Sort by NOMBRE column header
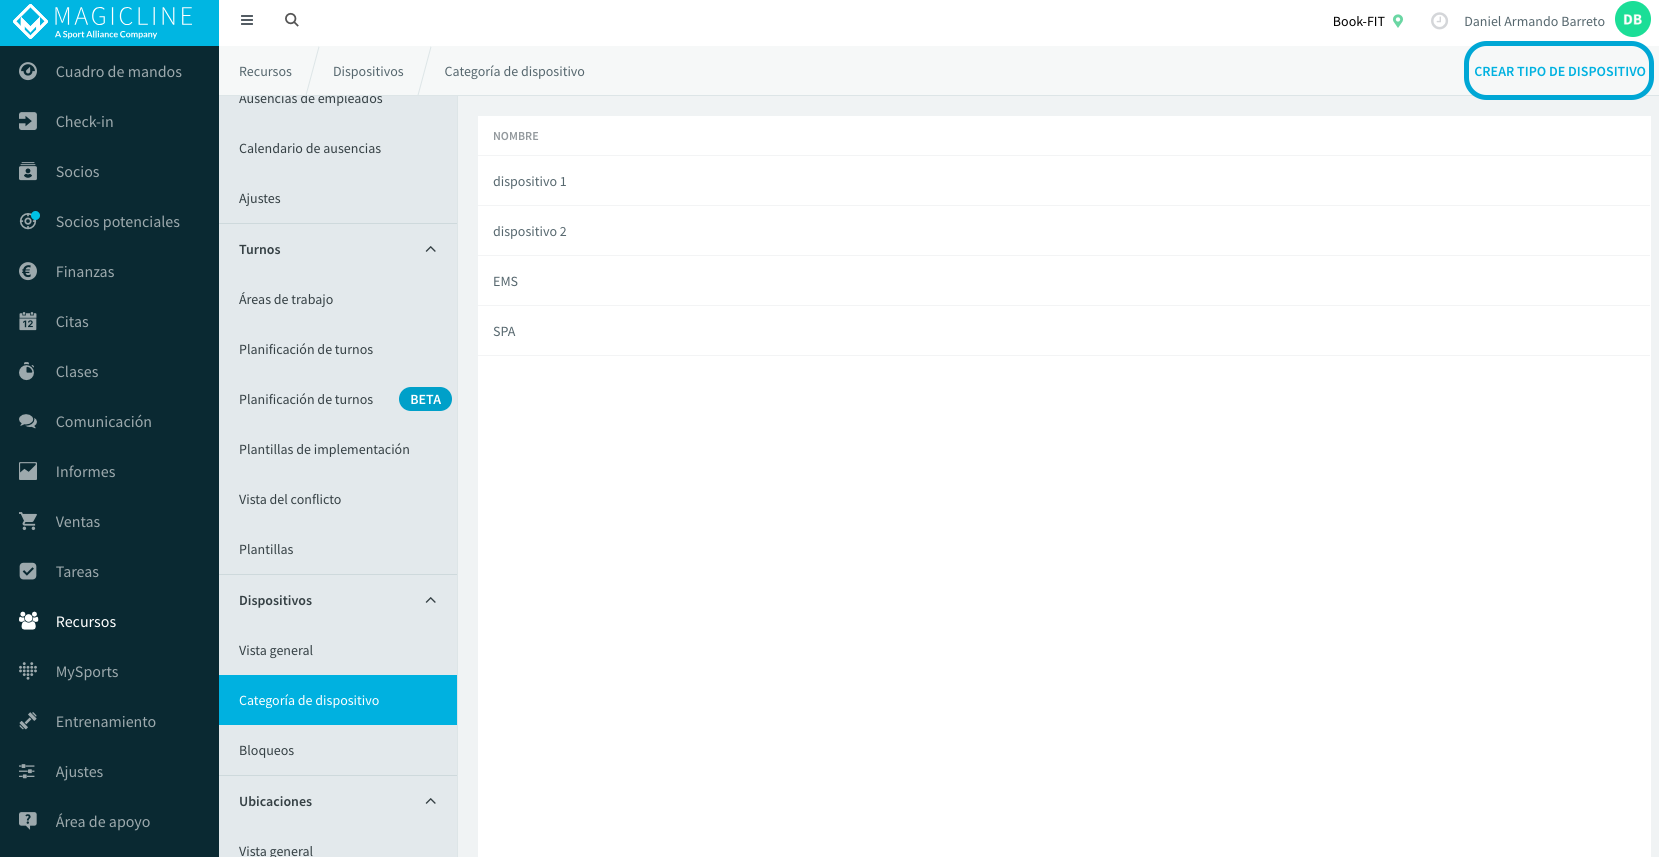The image size is (1659, 857). [515, 136]
